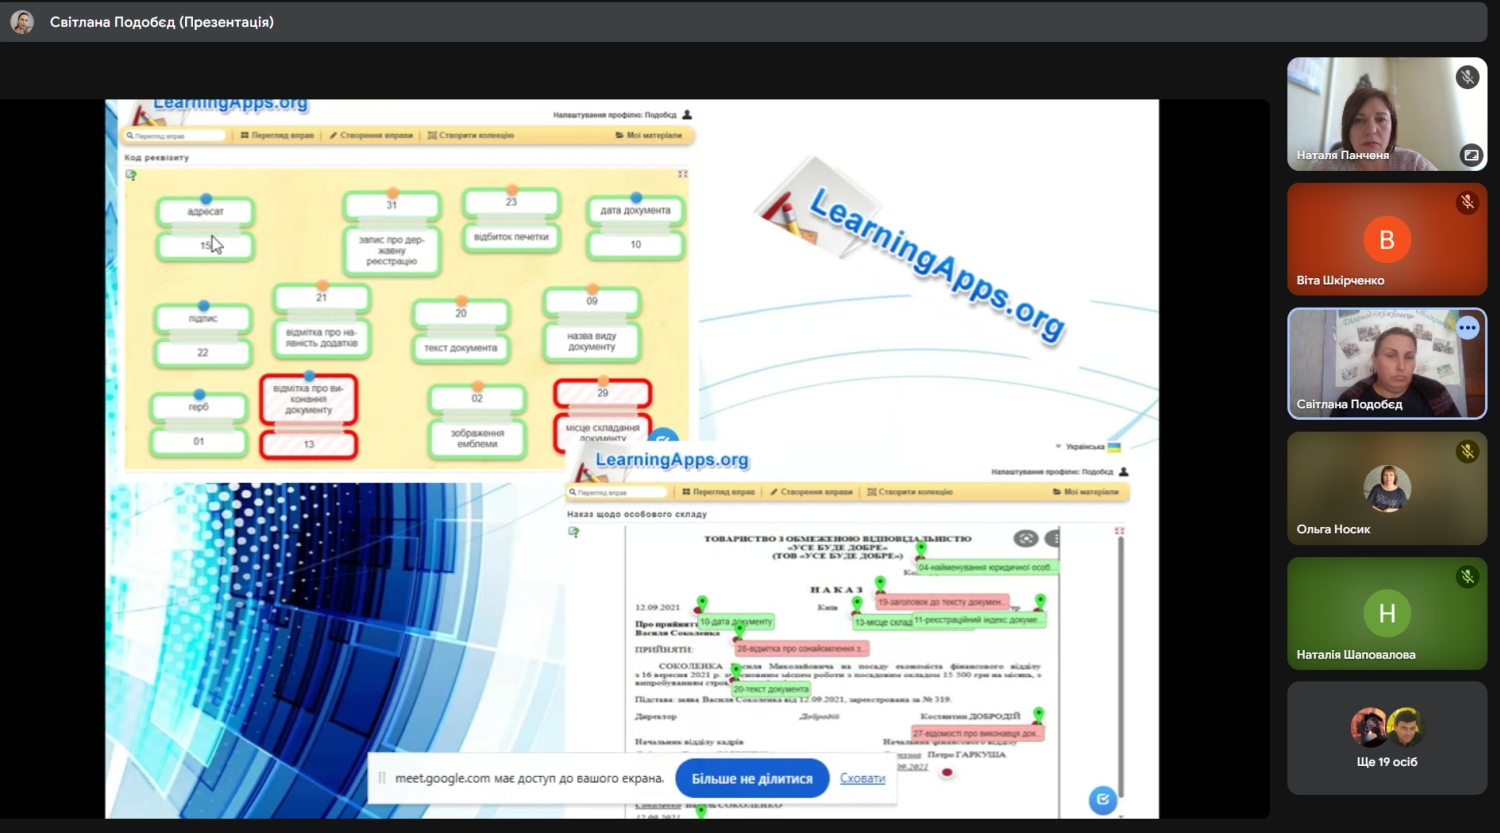Viewport: 1500px width, 833px height.
Task: Open Ще 19 осіб participants tile
Action: click(x=1386, y=738)
